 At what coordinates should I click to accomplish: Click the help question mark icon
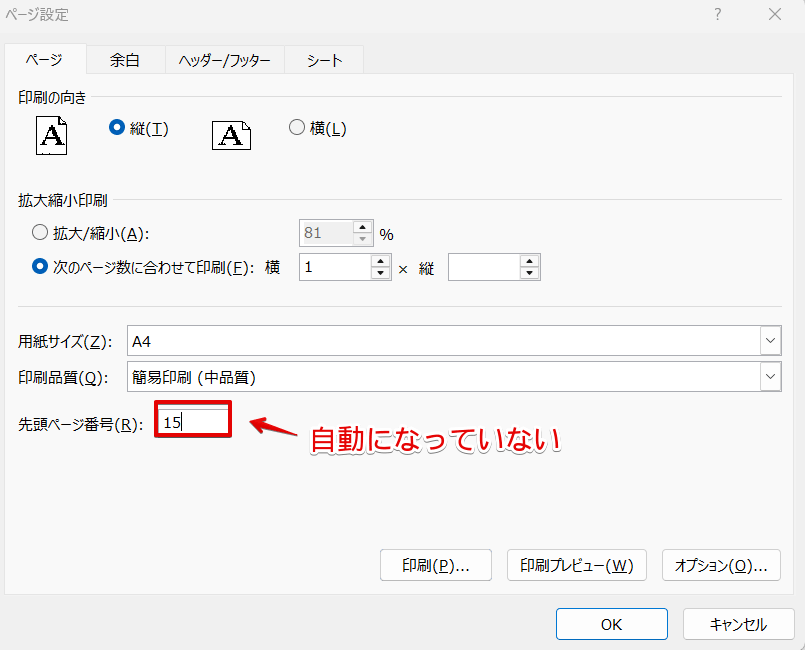(718, 14)
